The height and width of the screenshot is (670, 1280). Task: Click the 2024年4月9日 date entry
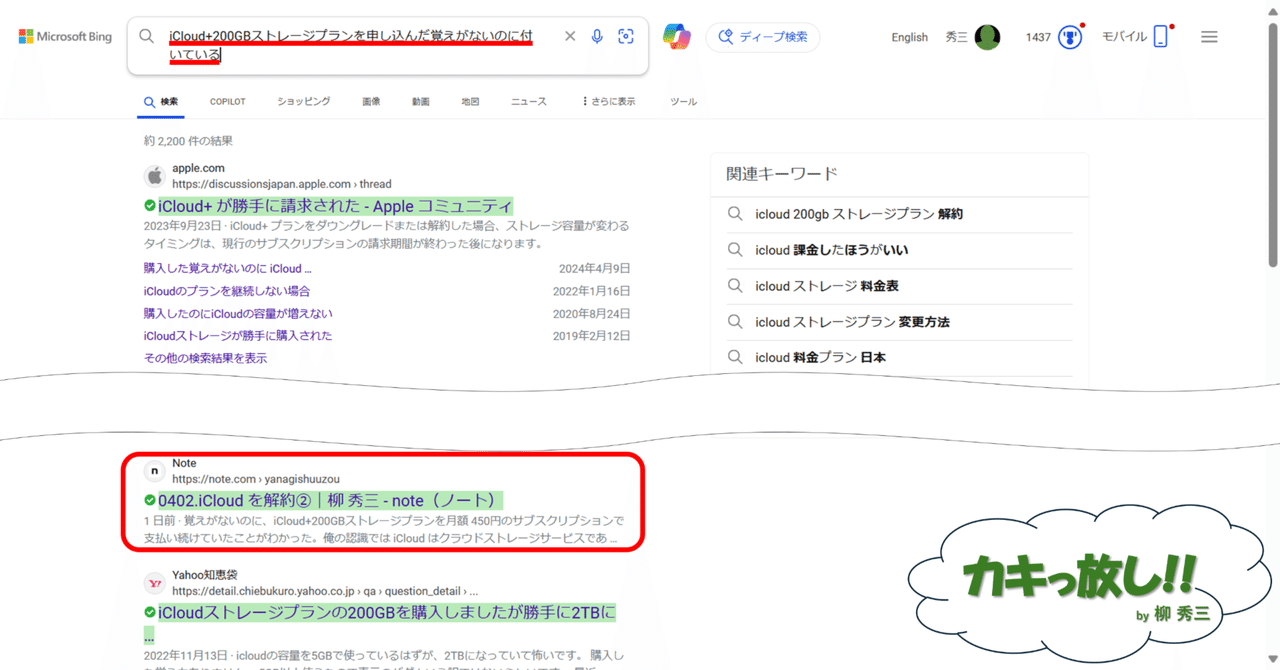tap(595, 268)
